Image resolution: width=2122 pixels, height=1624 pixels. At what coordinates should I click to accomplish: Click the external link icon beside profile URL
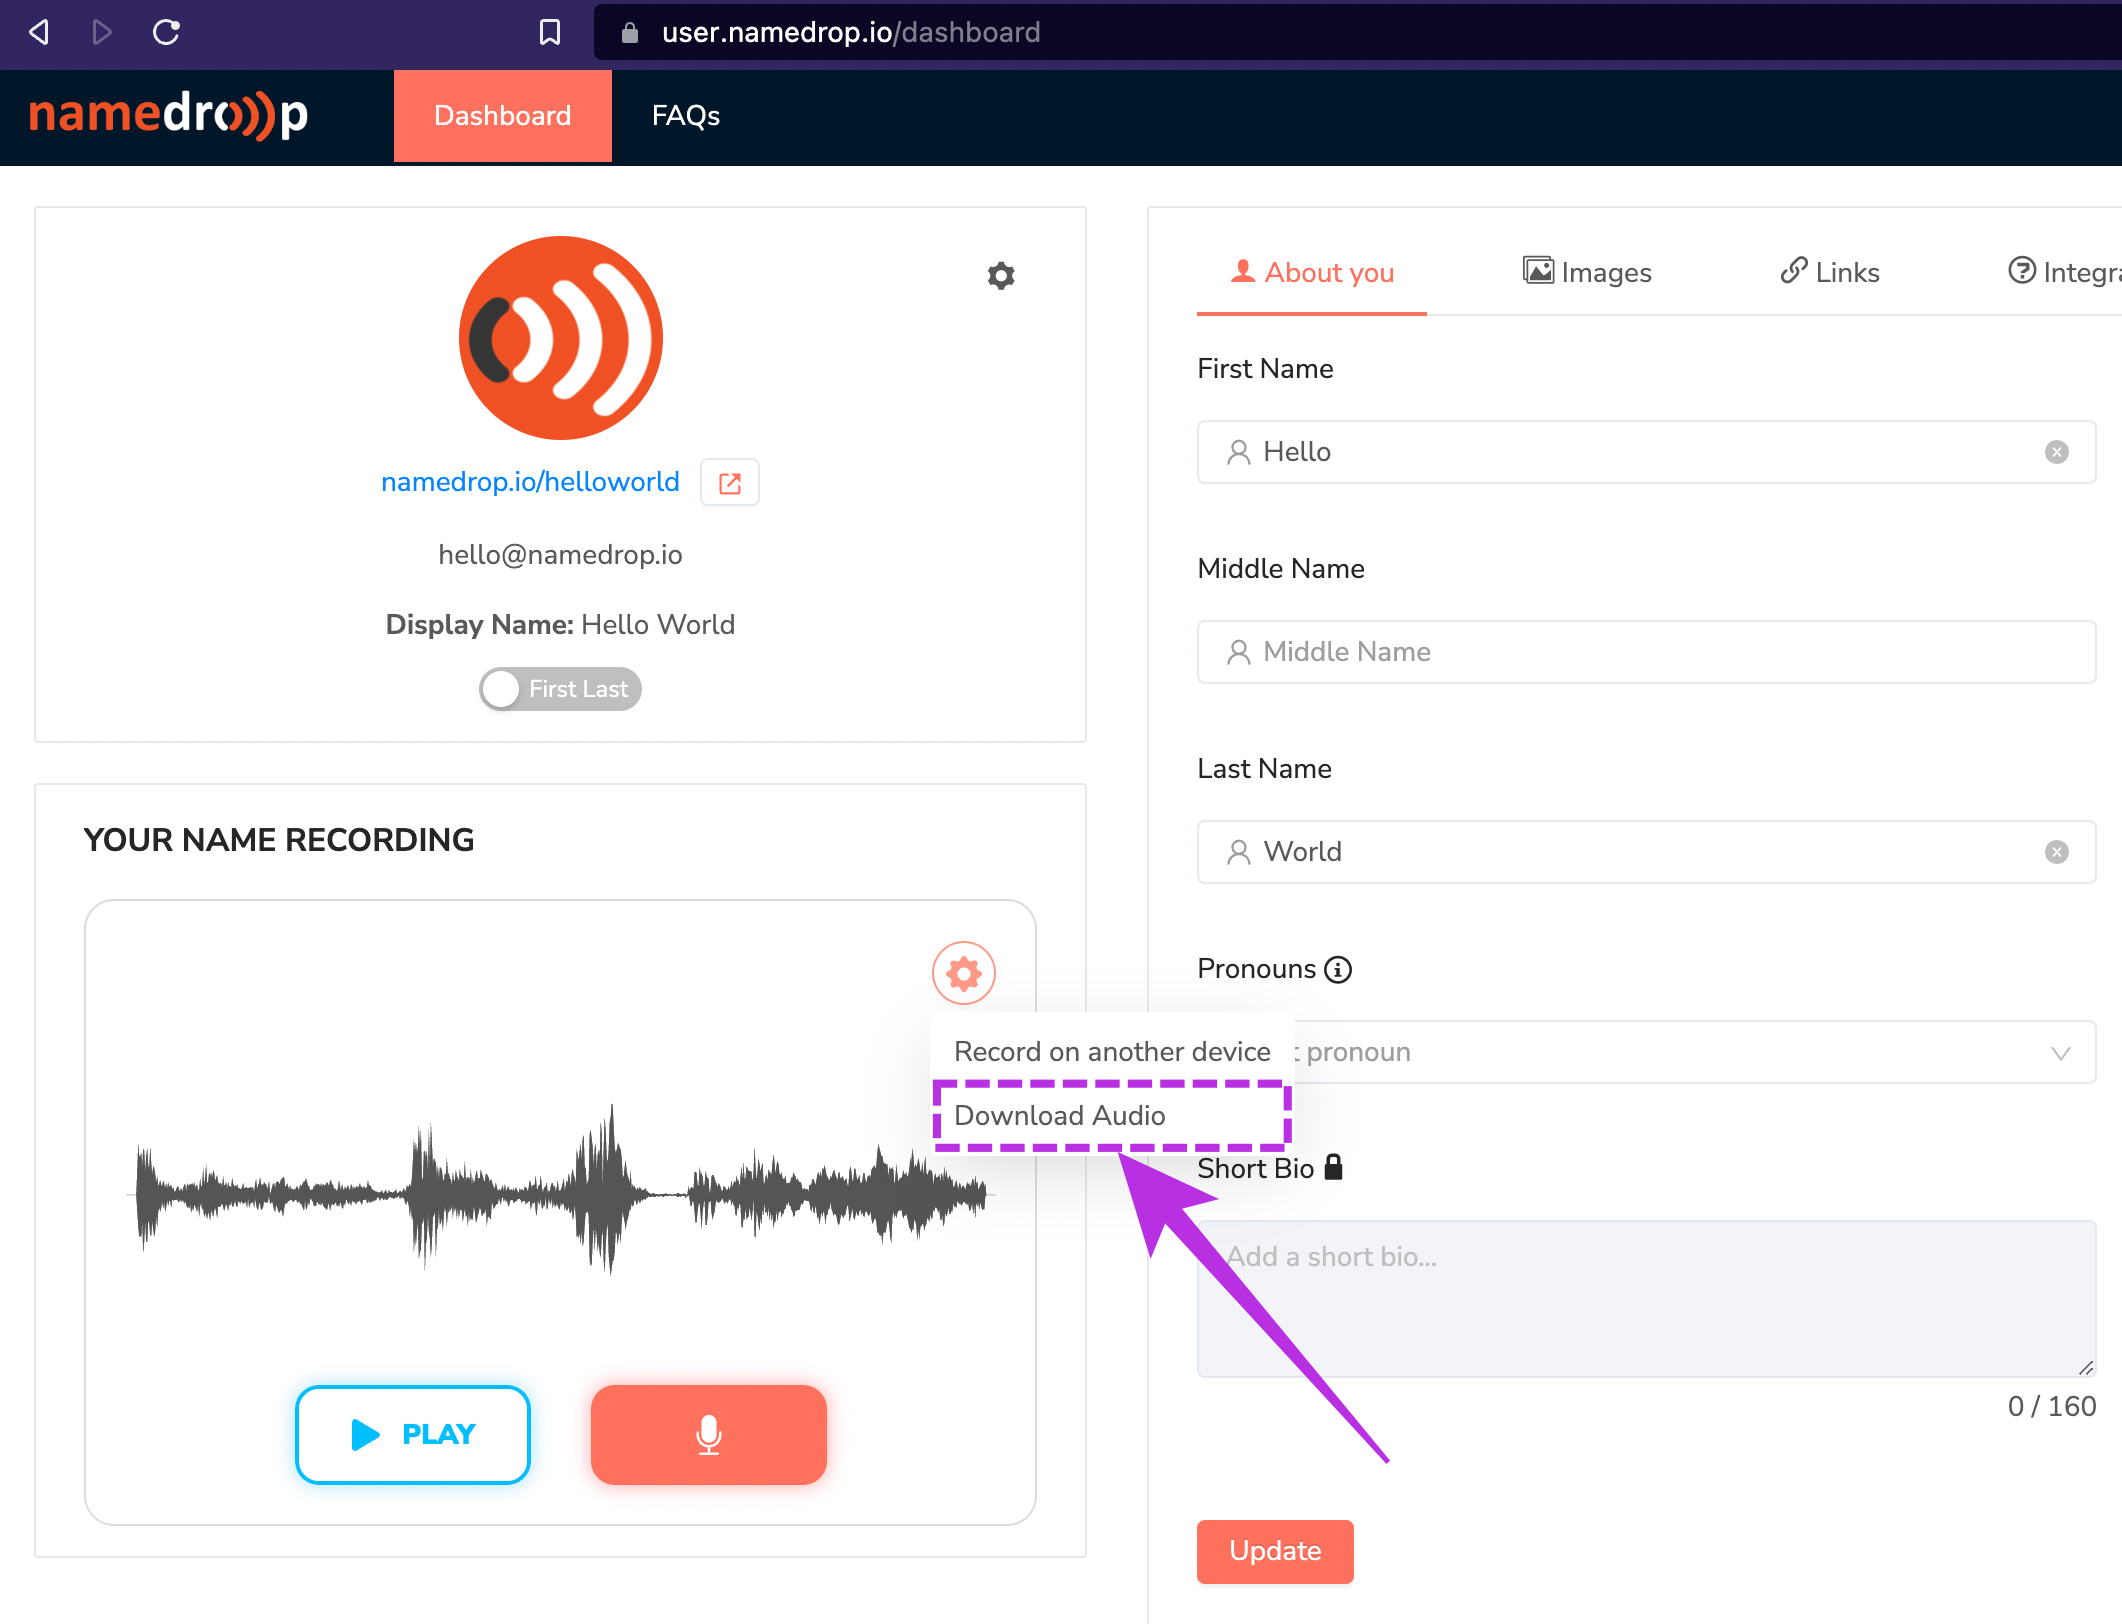729,482
